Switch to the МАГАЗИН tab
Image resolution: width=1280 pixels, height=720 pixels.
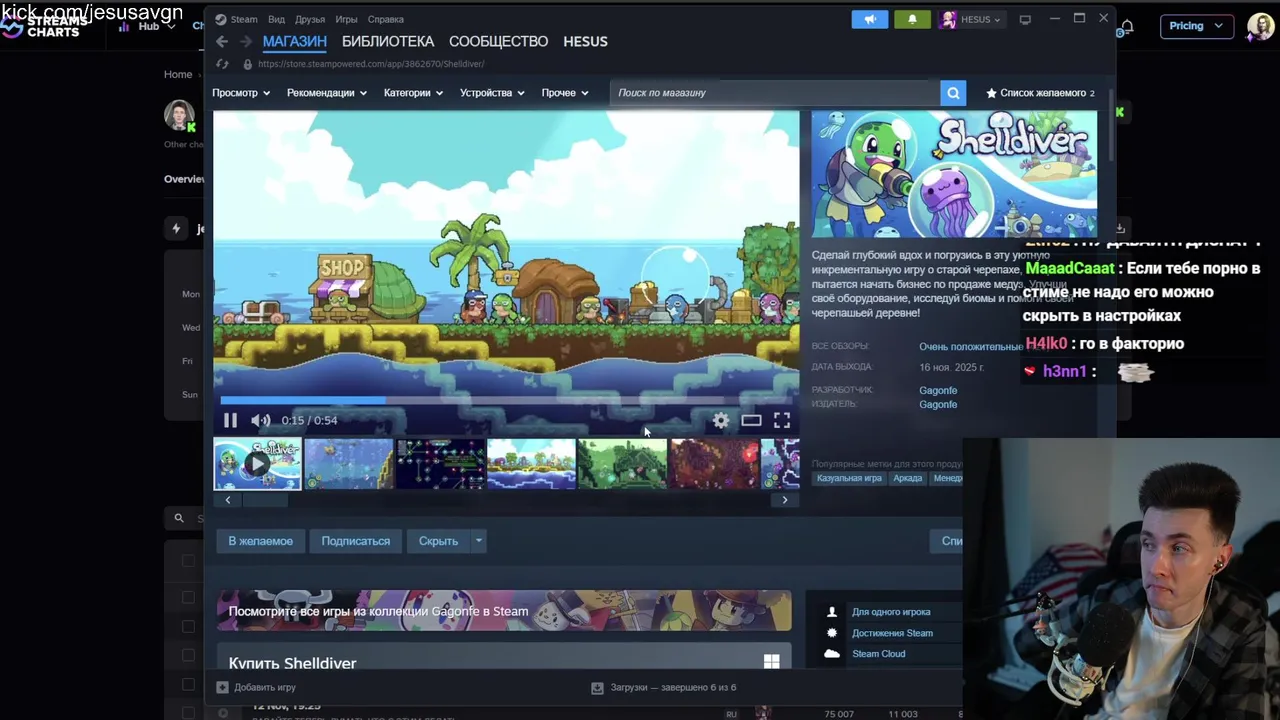(x=295, y=41)
